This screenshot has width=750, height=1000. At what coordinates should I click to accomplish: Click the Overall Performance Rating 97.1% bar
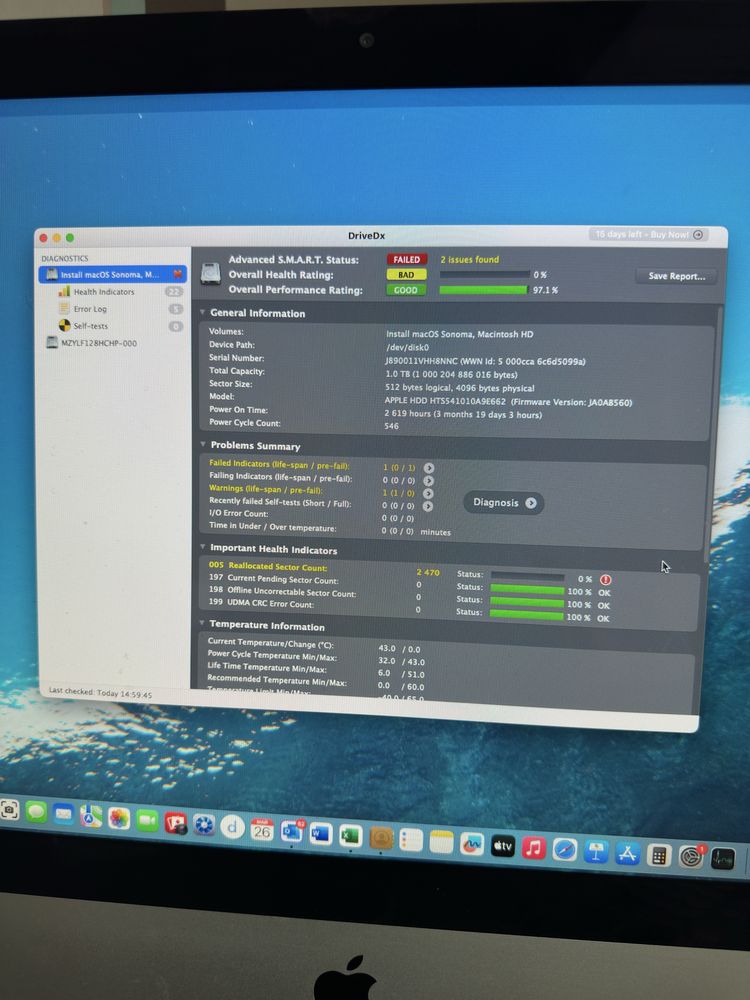(483, 290)
